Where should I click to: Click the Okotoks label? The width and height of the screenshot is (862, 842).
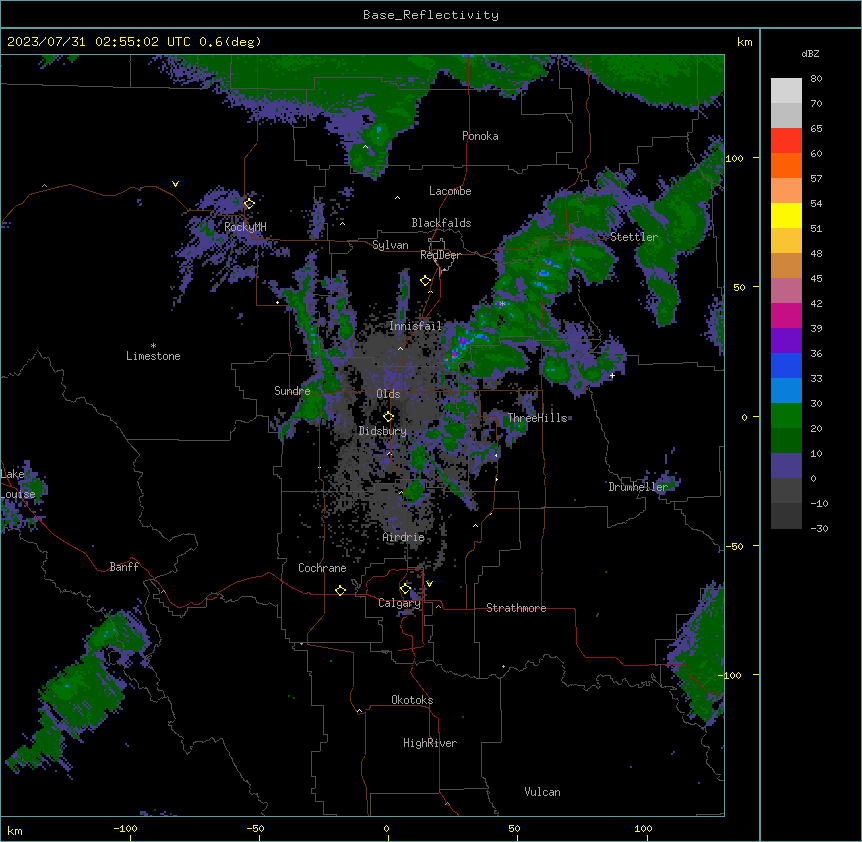(x=412, y=700)
